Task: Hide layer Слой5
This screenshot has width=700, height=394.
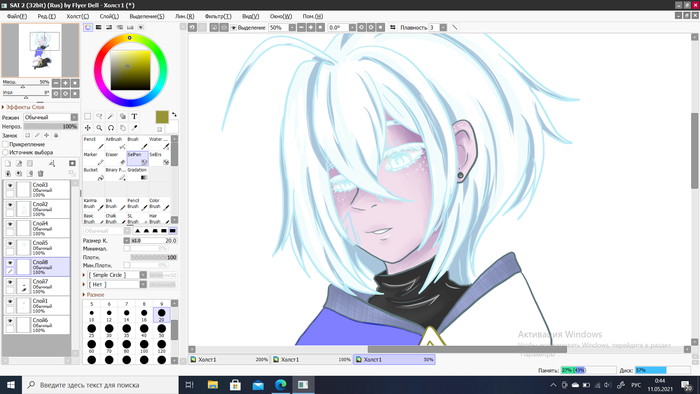Action: (10, 244)
